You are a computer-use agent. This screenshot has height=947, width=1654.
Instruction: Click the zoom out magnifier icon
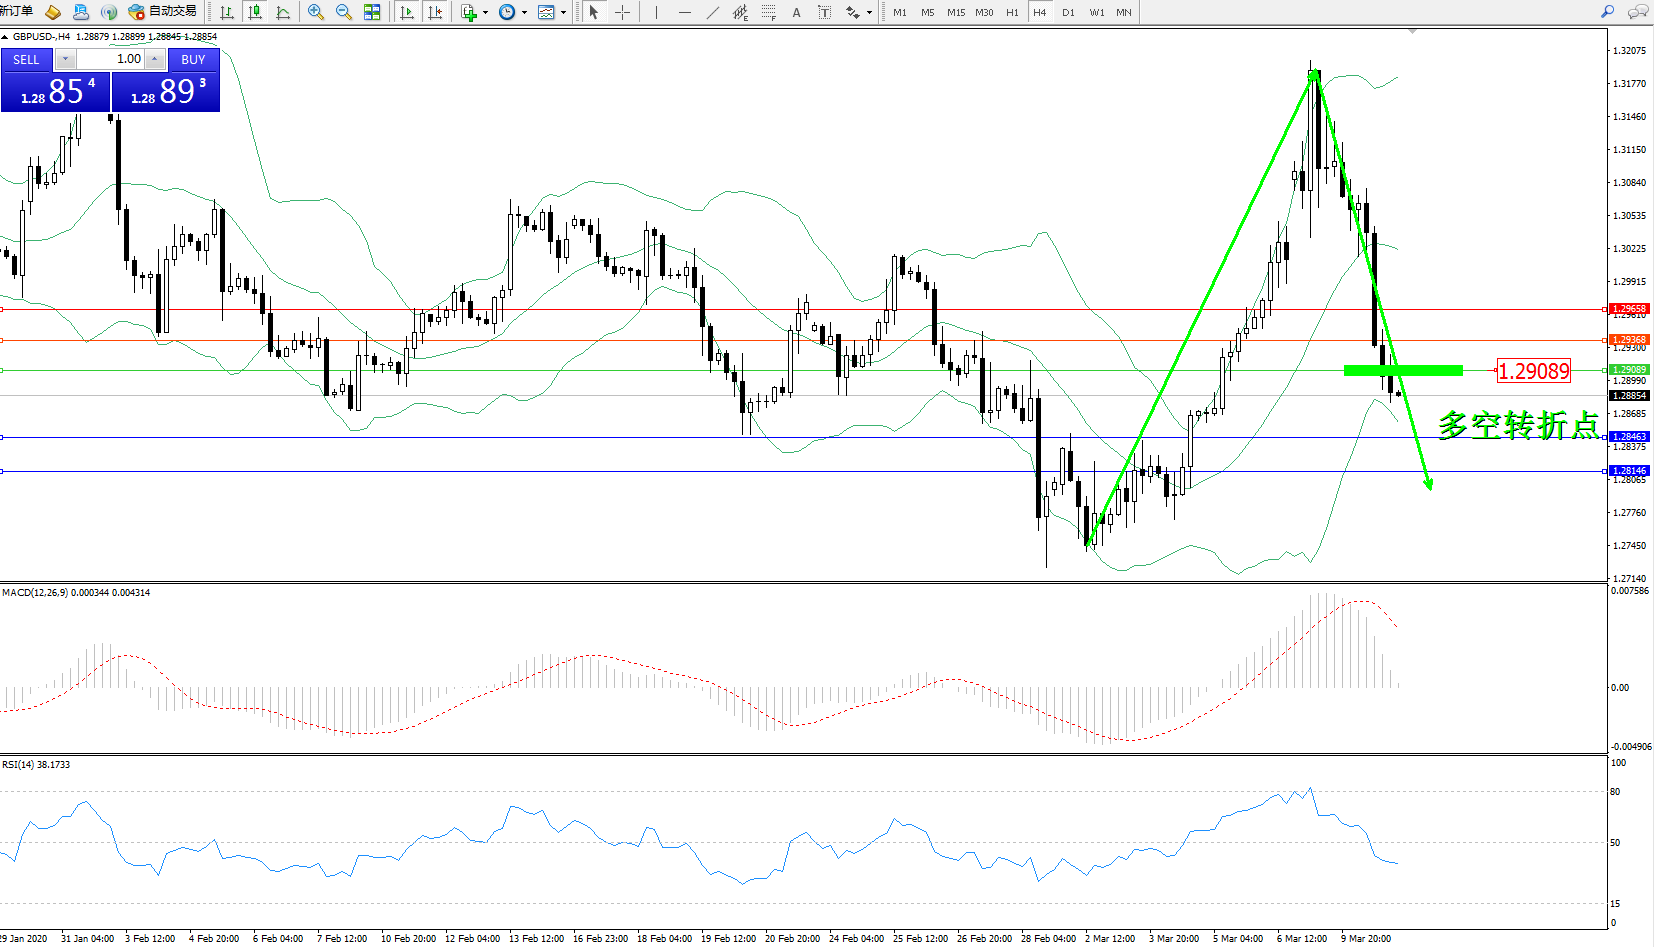pos(344,12)
